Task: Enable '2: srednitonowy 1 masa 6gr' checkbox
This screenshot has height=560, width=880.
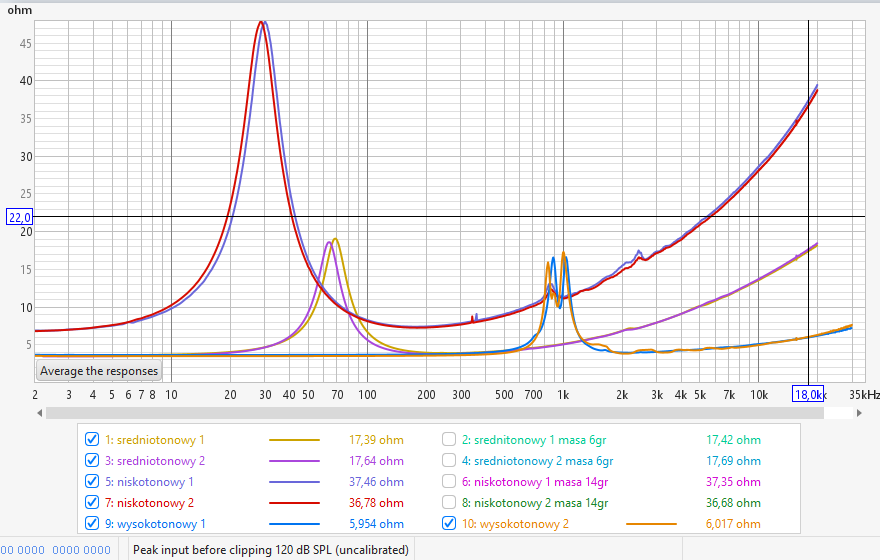Action: (449, 439)
